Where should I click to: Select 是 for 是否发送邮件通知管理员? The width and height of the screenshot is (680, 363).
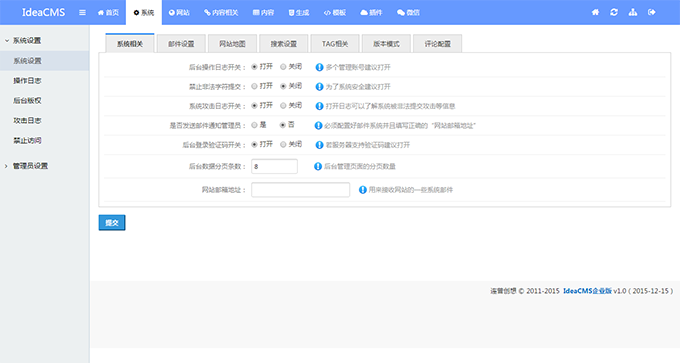255,125
